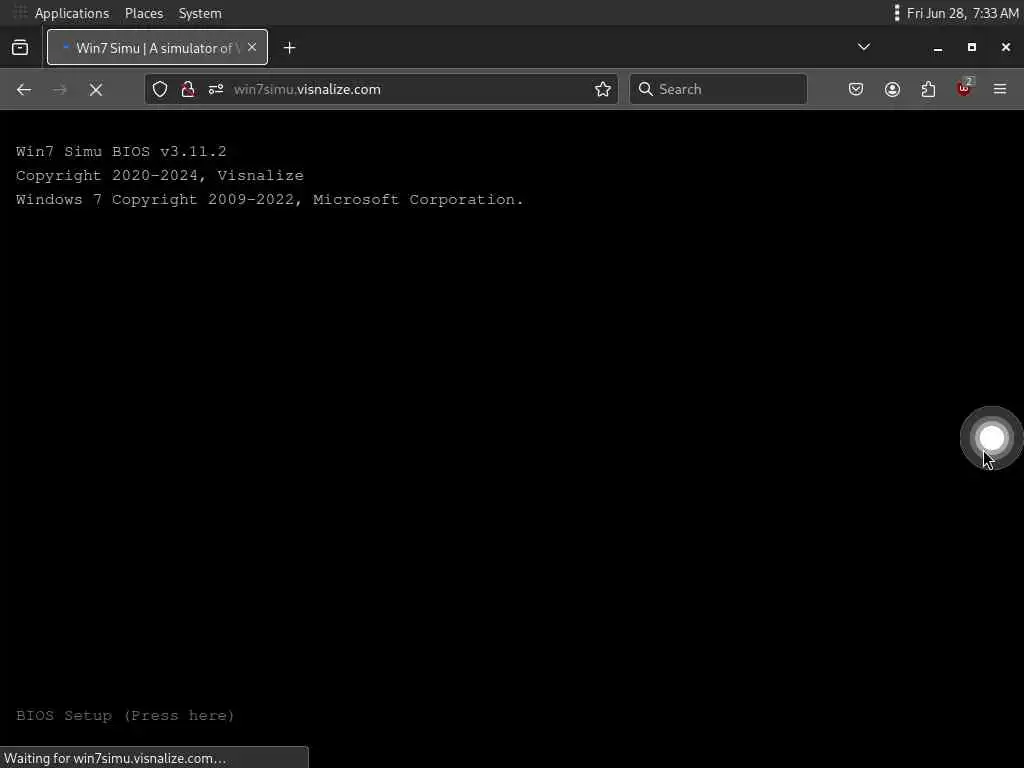Click the Win7 Simu BIOS version text

pyautogui.click(x=121, y=152)
